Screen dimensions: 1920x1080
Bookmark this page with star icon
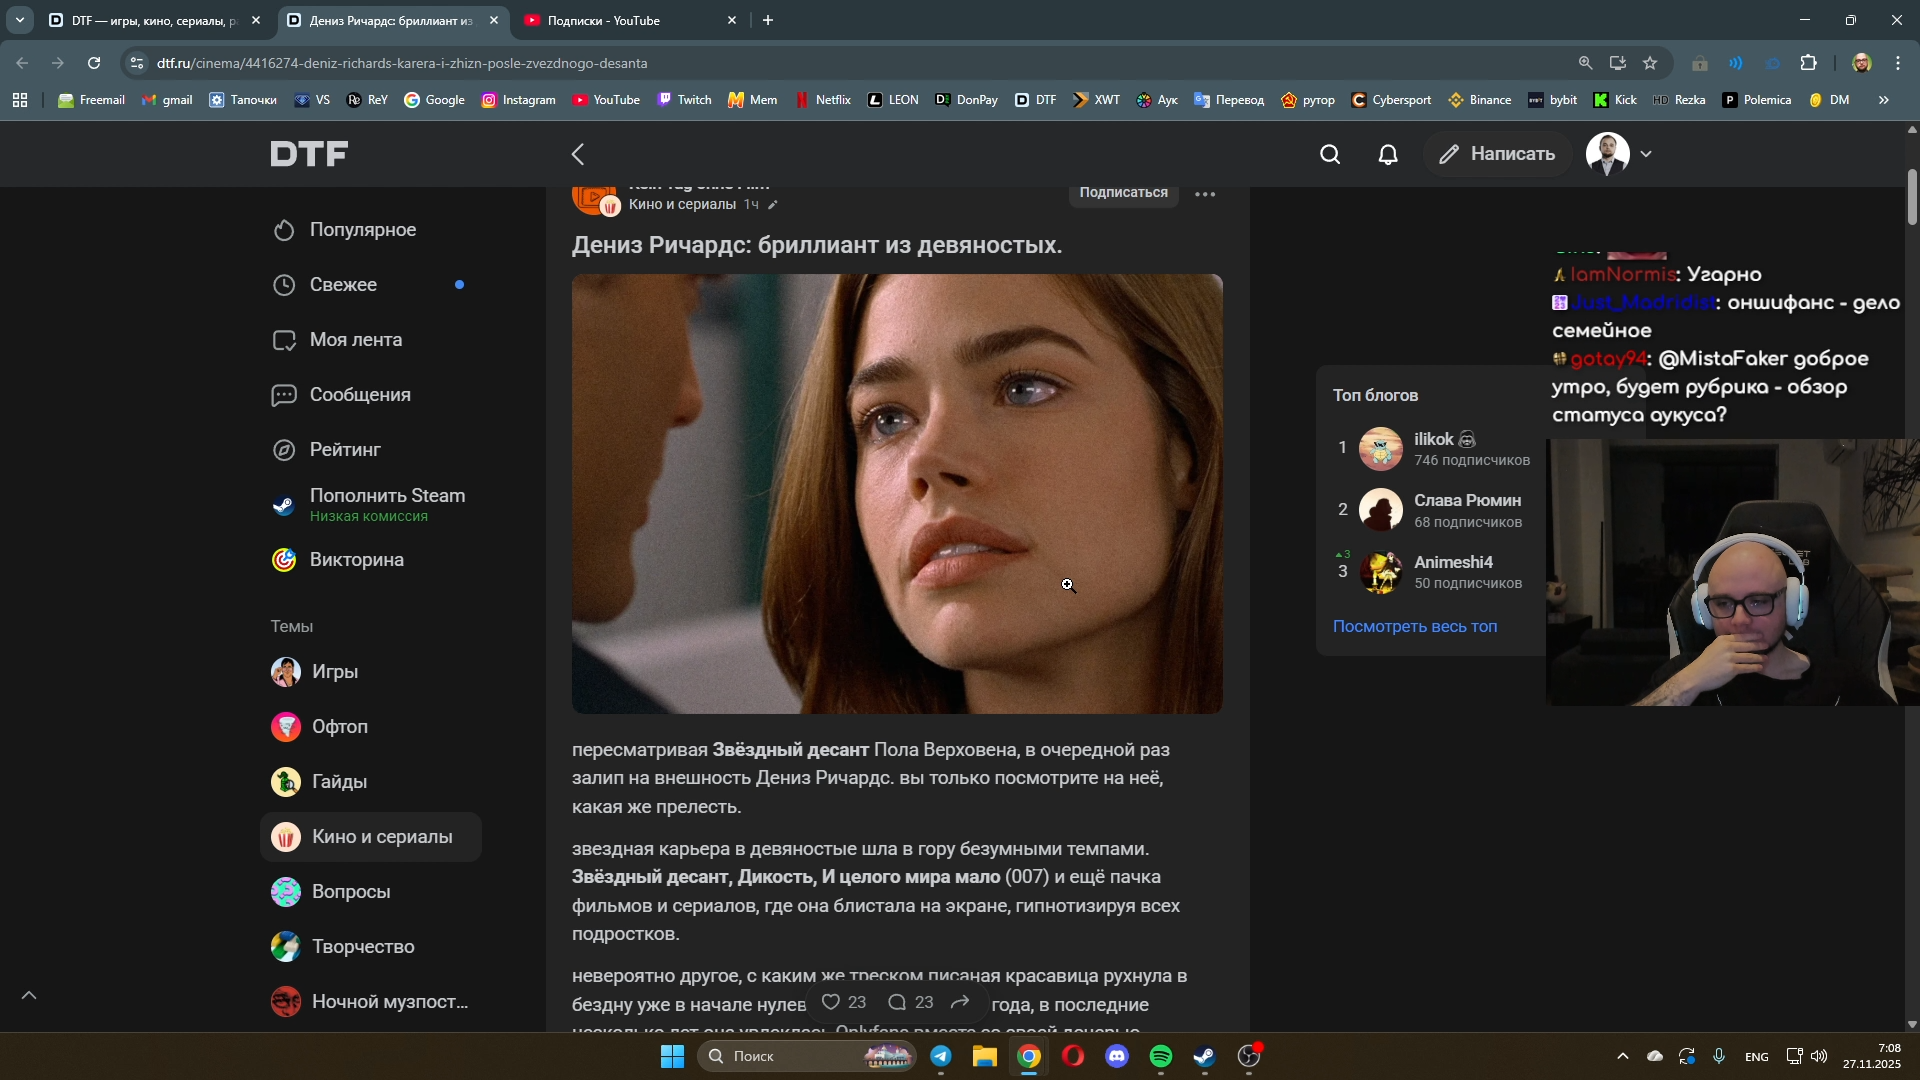(1650, 63)
